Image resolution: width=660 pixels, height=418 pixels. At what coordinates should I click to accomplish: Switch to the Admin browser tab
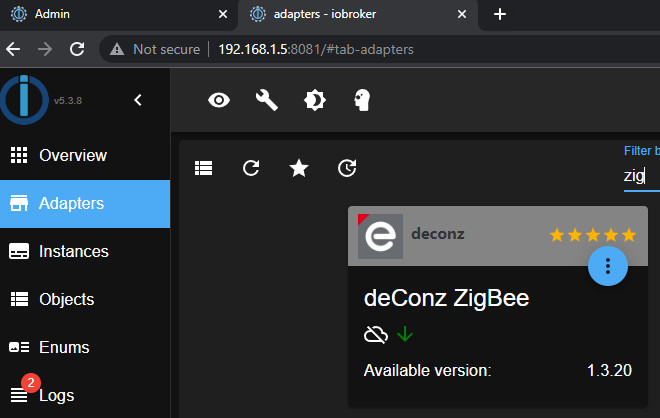click(x=110, y=14)
